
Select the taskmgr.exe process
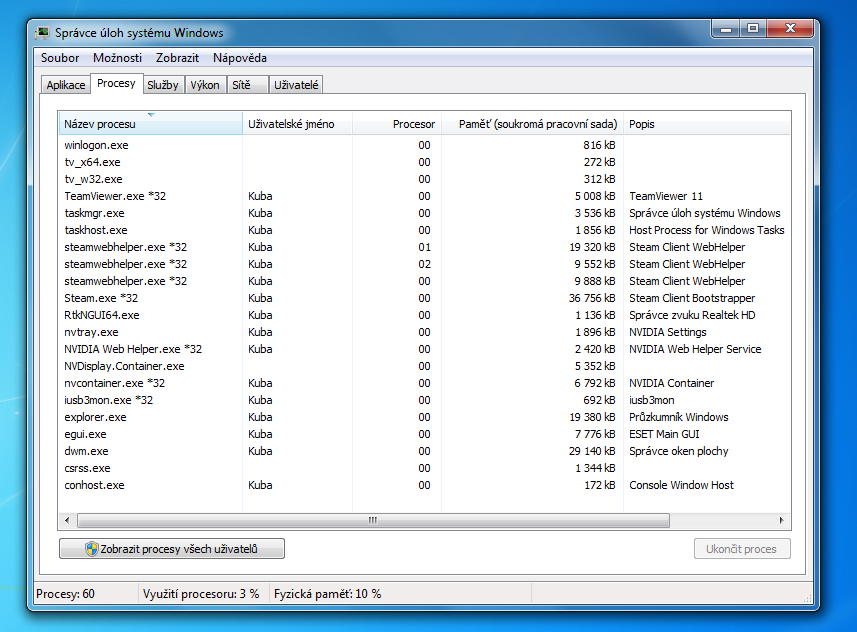424,213
